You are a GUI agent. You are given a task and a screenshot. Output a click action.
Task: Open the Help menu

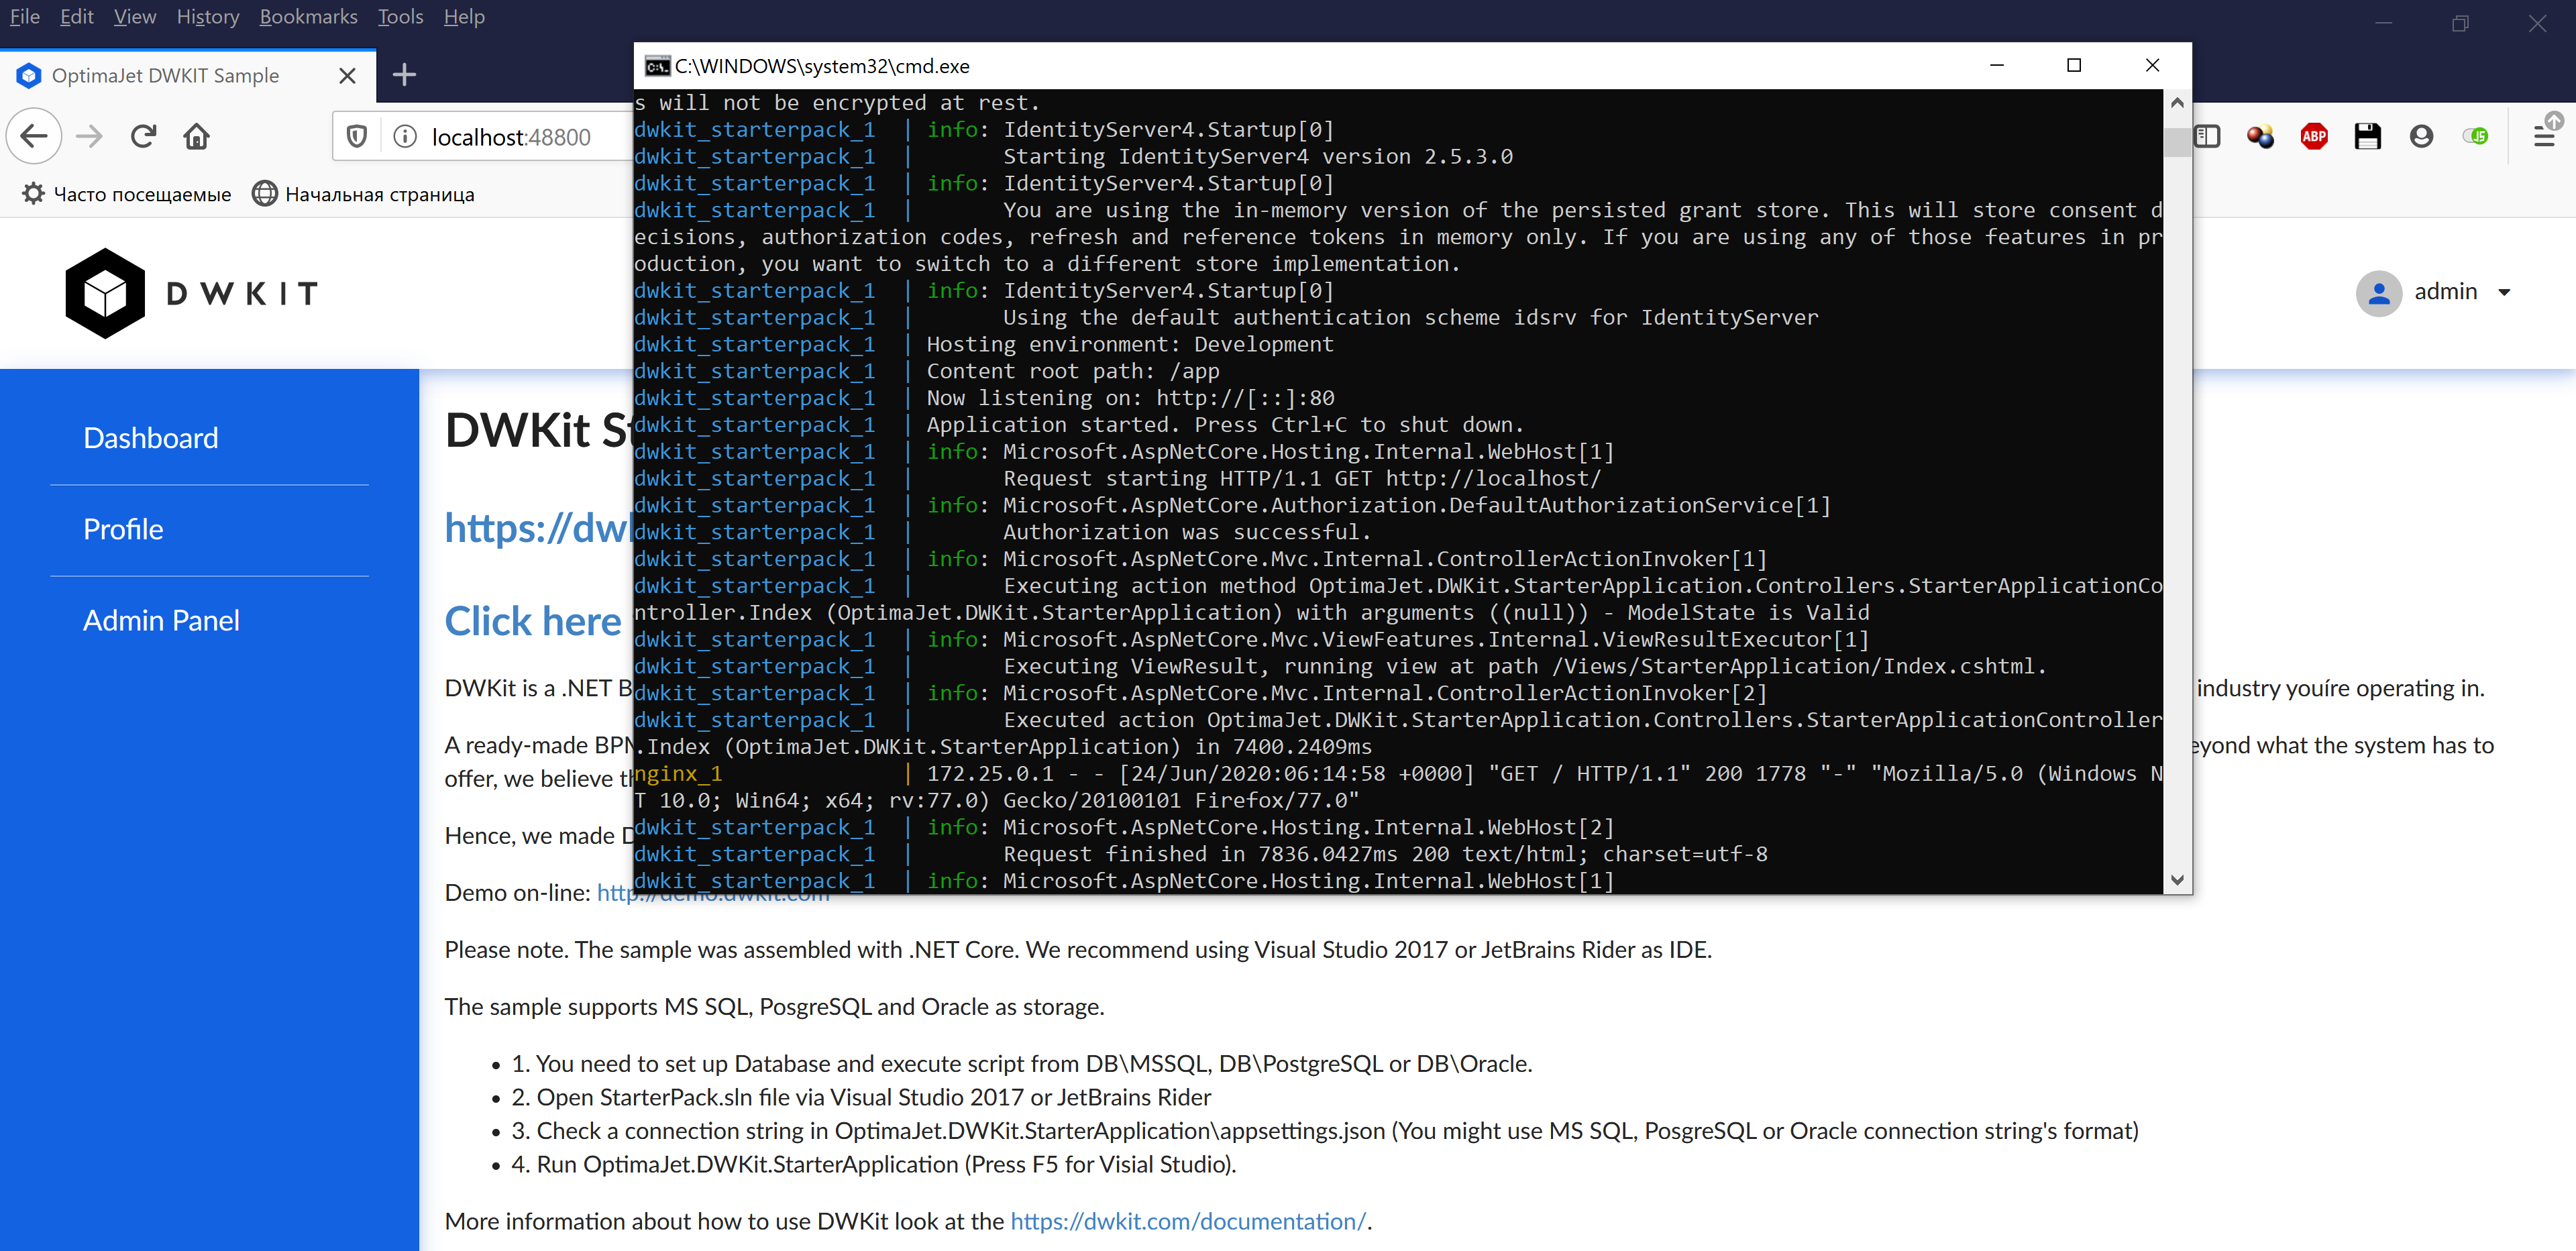click(x=463, y=17)
